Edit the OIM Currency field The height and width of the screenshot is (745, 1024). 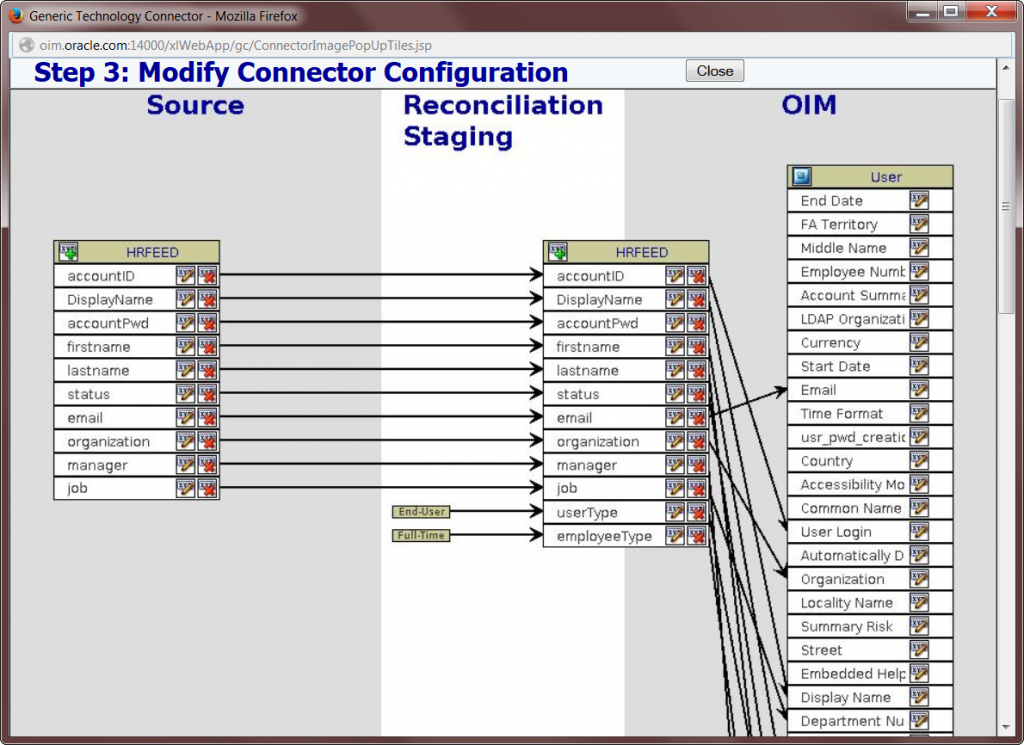(919, 342)
